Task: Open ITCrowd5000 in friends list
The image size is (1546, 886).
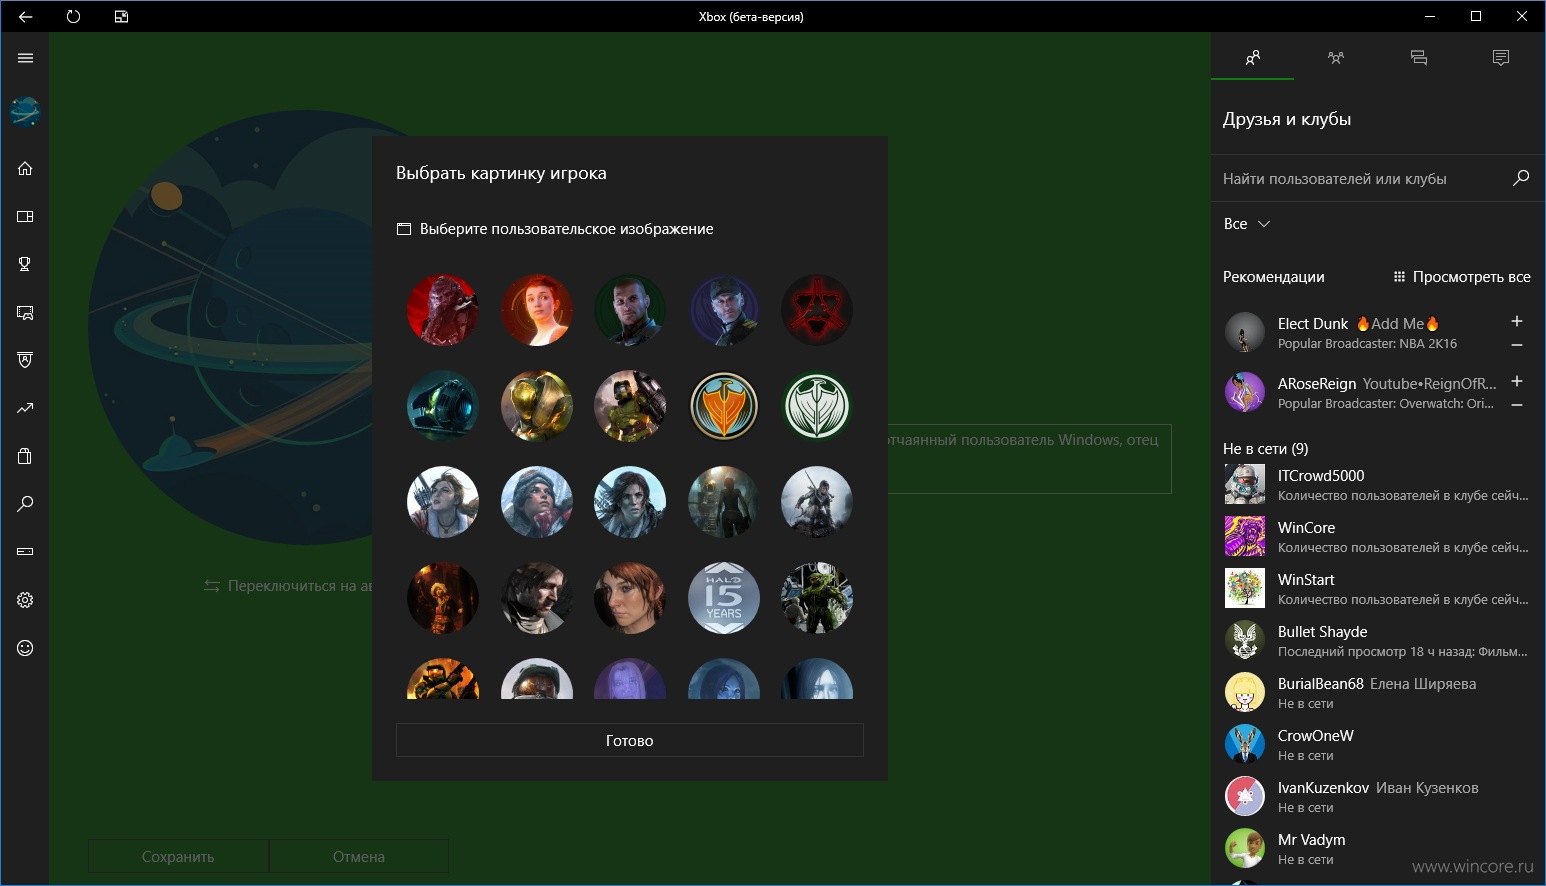Action: pyautogui.click(x=1377, y=485)
